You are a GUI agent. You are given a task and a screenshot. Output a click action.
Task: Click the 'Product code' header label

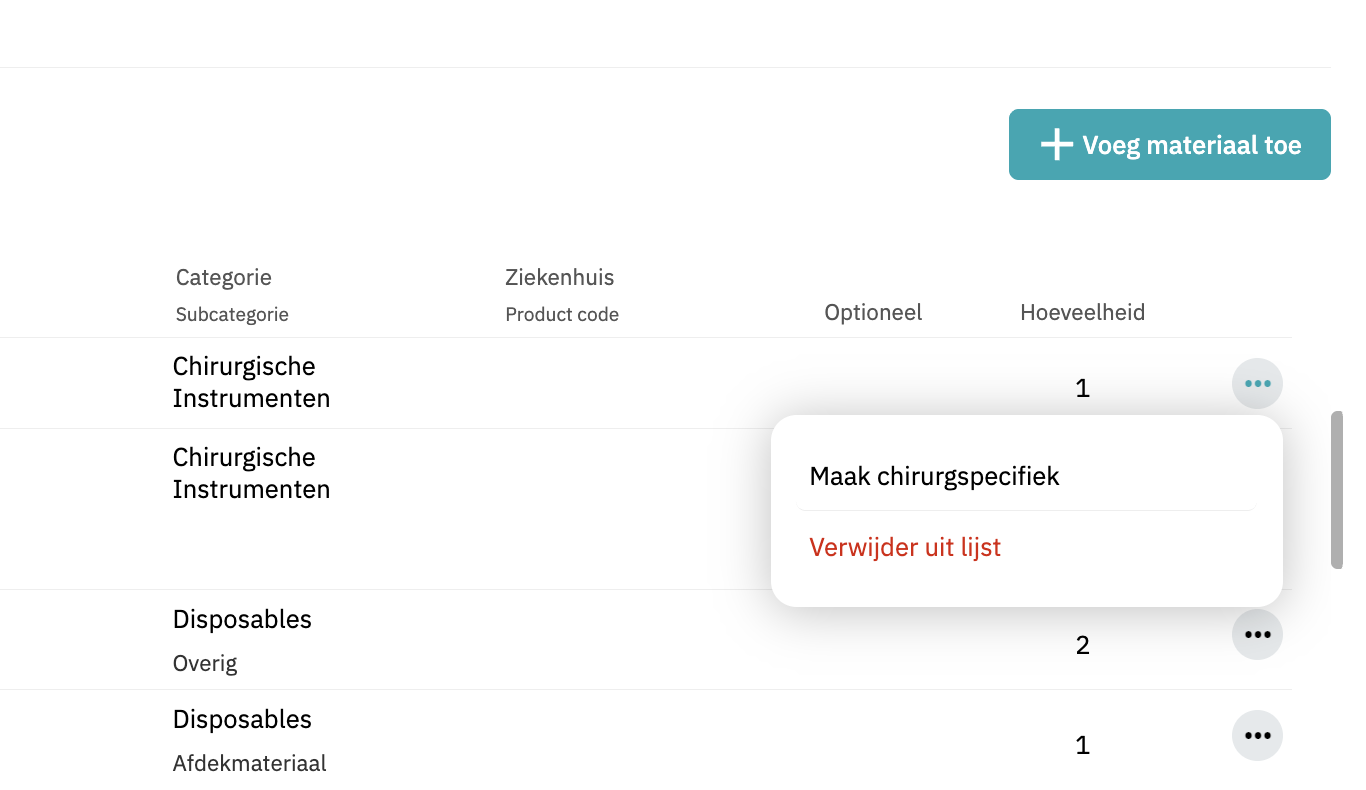[562, 315]
